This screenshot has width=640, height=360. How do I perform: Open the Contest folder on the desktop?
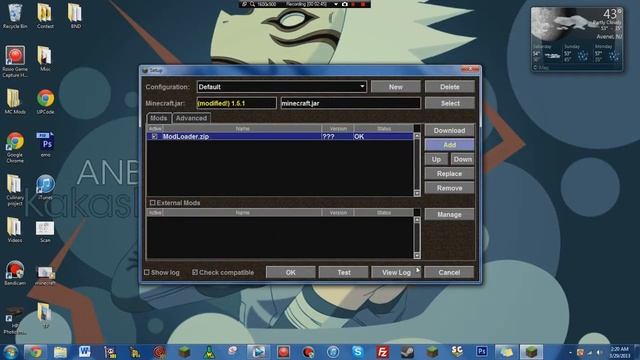click(x=45, y=16)
